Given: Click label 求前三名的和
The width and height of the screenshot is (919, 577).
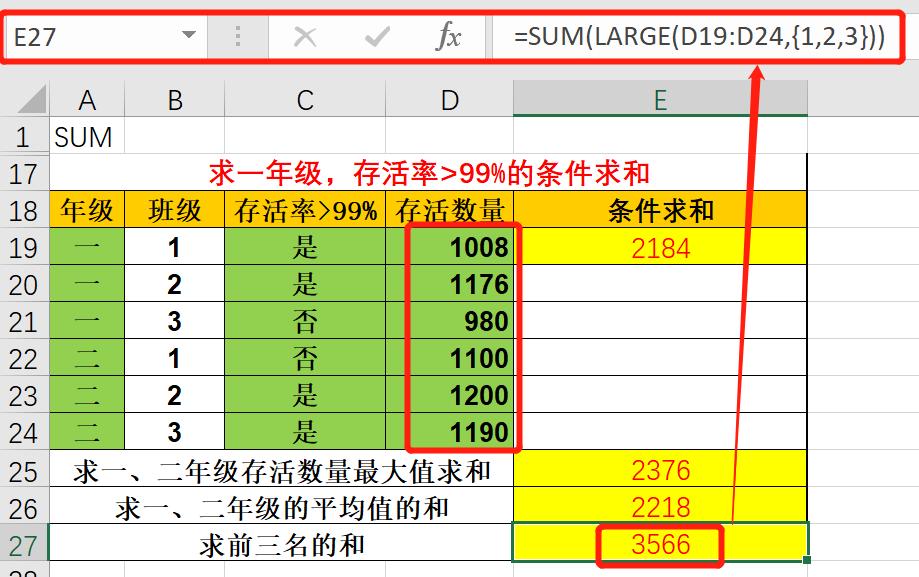Looking at the screenshot, I should click(x=281, y=545).
